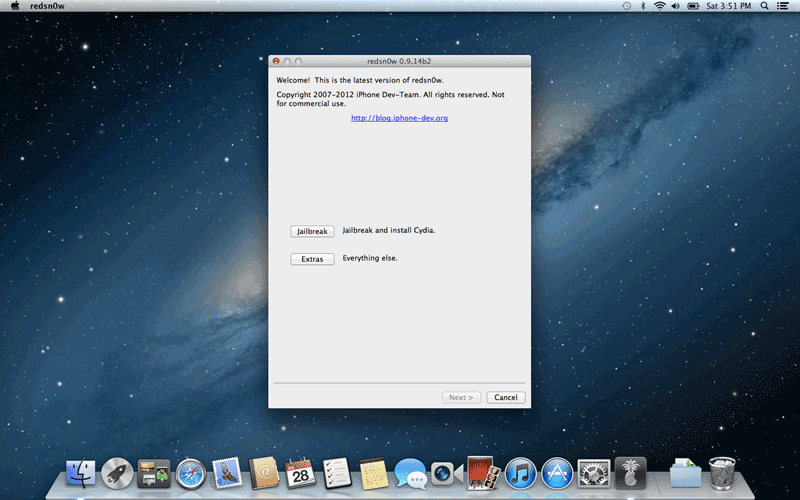Open the blog.iphone-dev.org link
This screenshot has width=800, height=500.
pyautogui.click(x=399, y=118)
